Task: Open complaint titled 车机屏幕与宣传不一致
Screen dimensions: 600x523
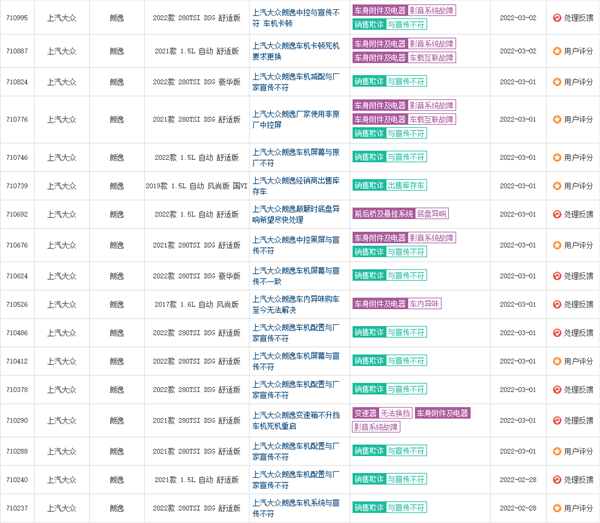Action: (296, 276)
